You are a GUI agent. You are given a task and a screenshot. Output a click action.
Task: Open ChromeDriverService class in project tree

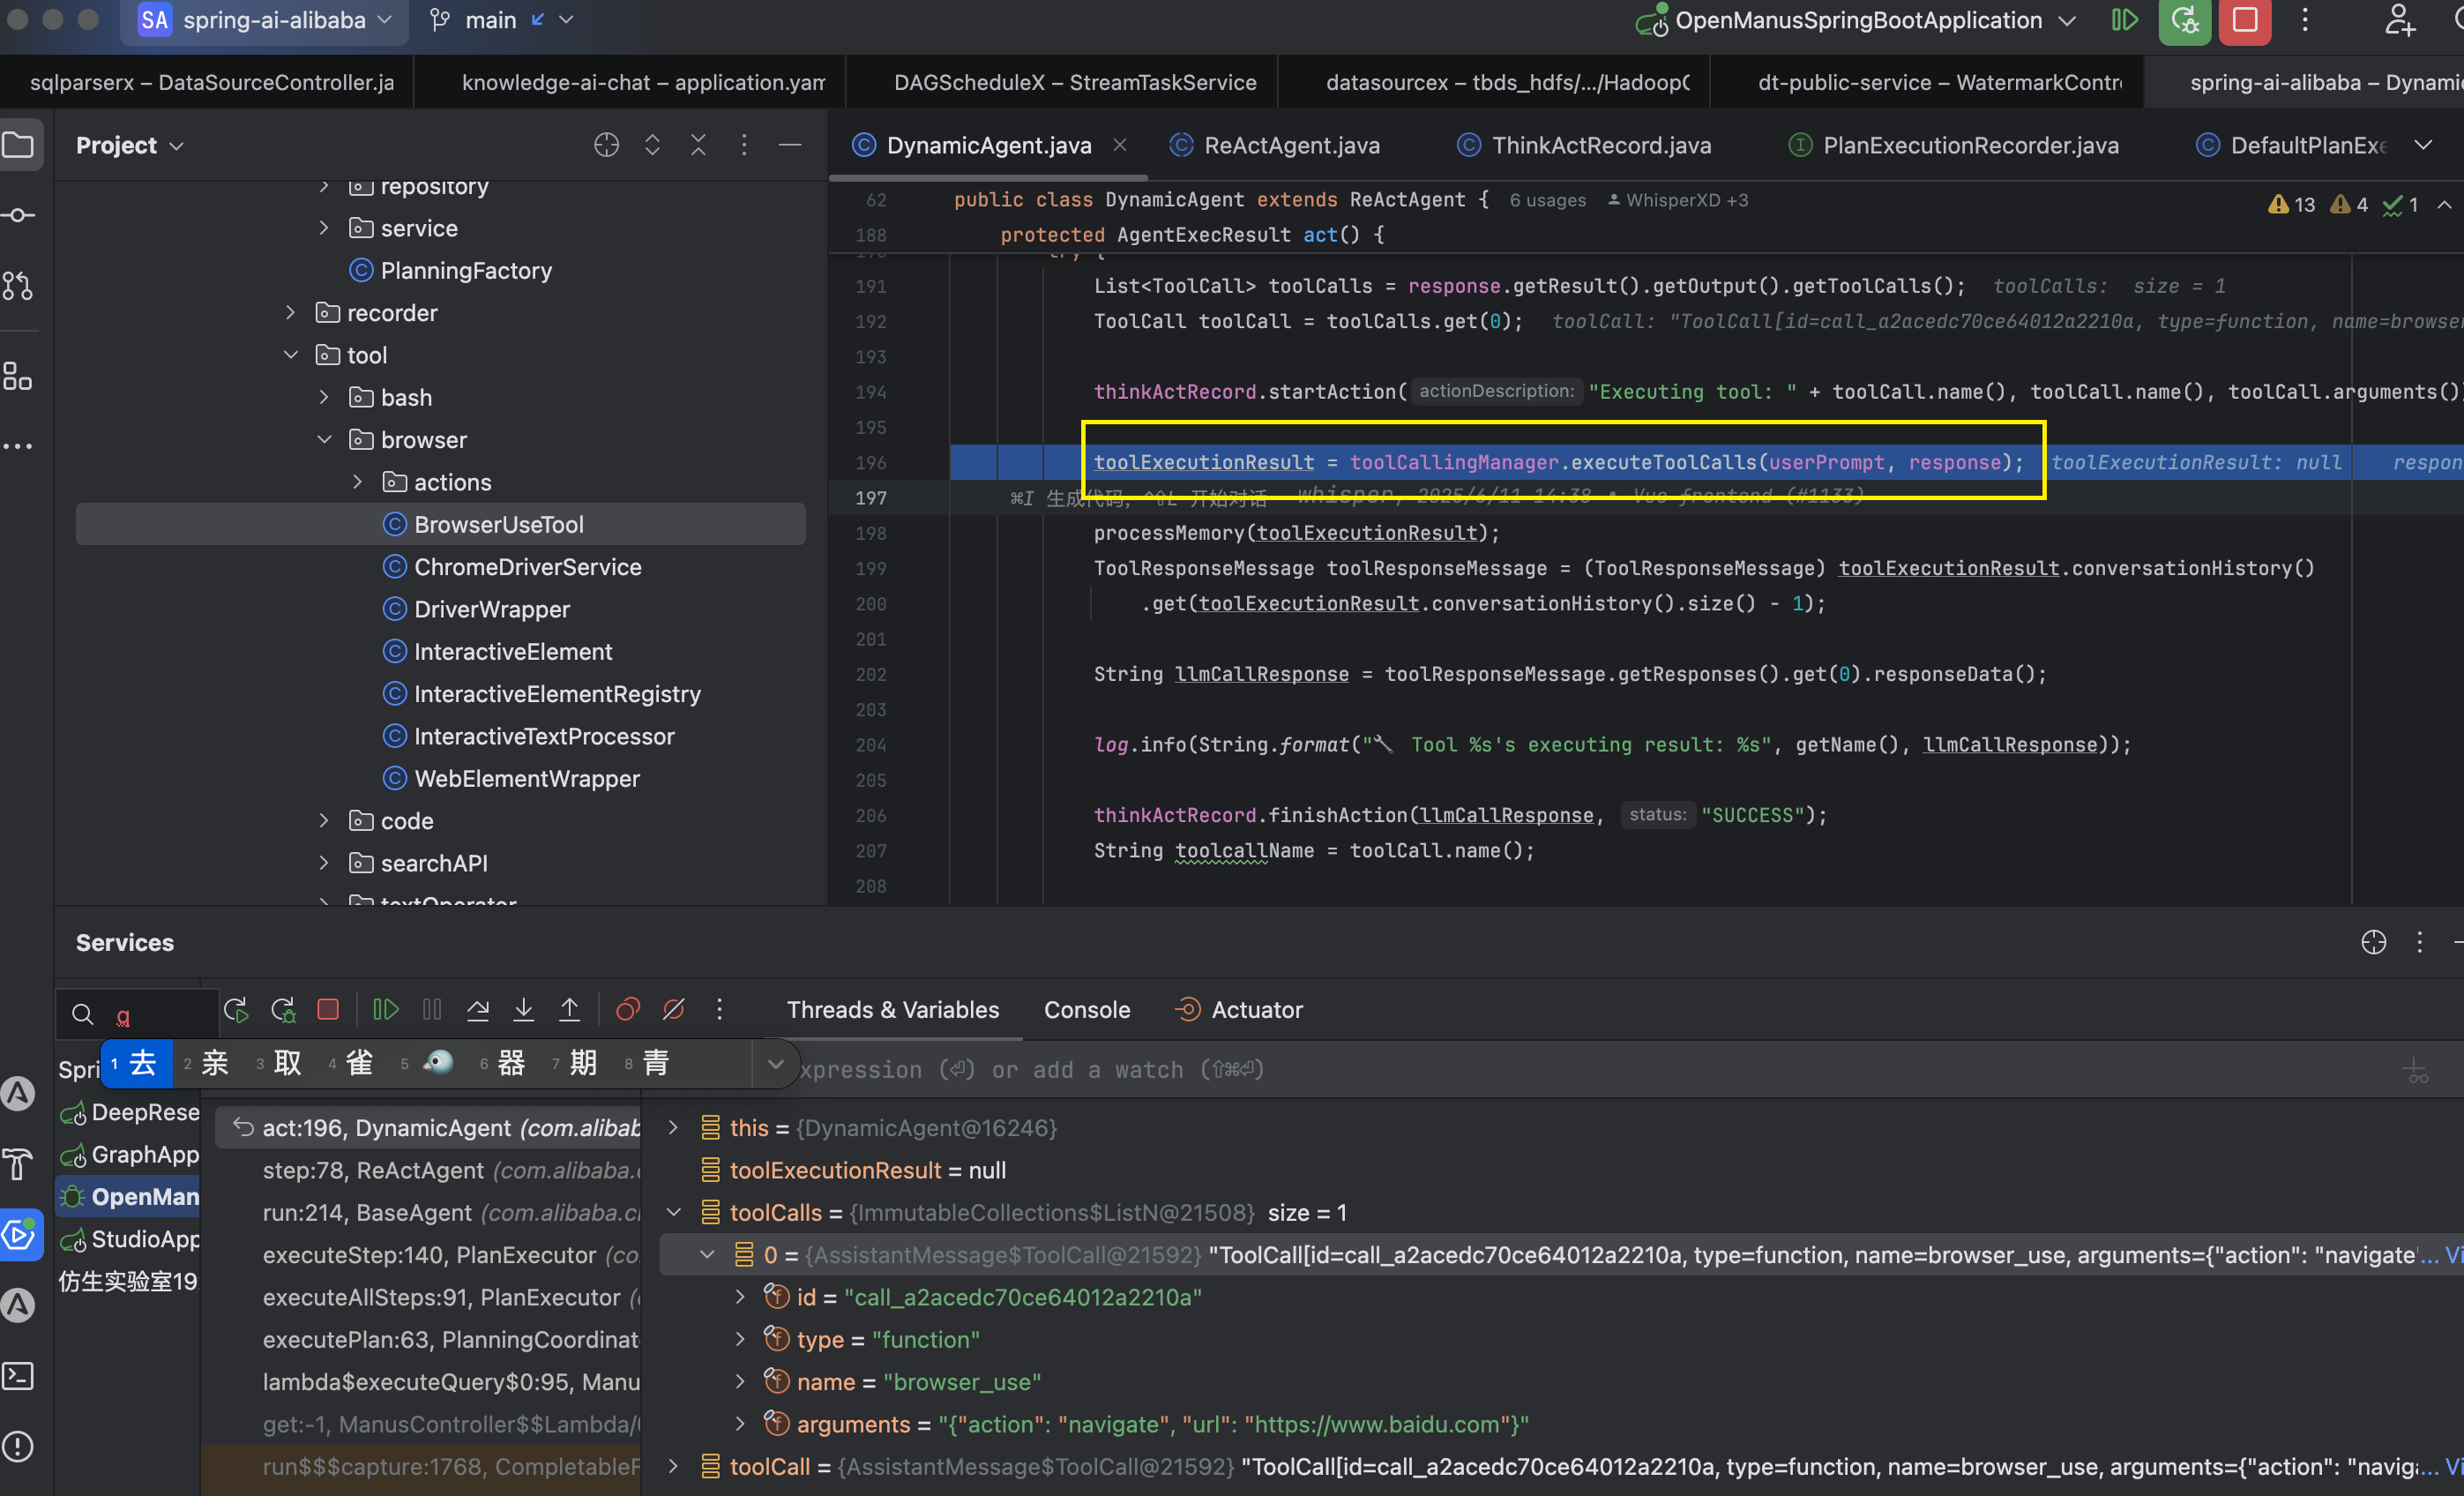click(x=527, y=567)
